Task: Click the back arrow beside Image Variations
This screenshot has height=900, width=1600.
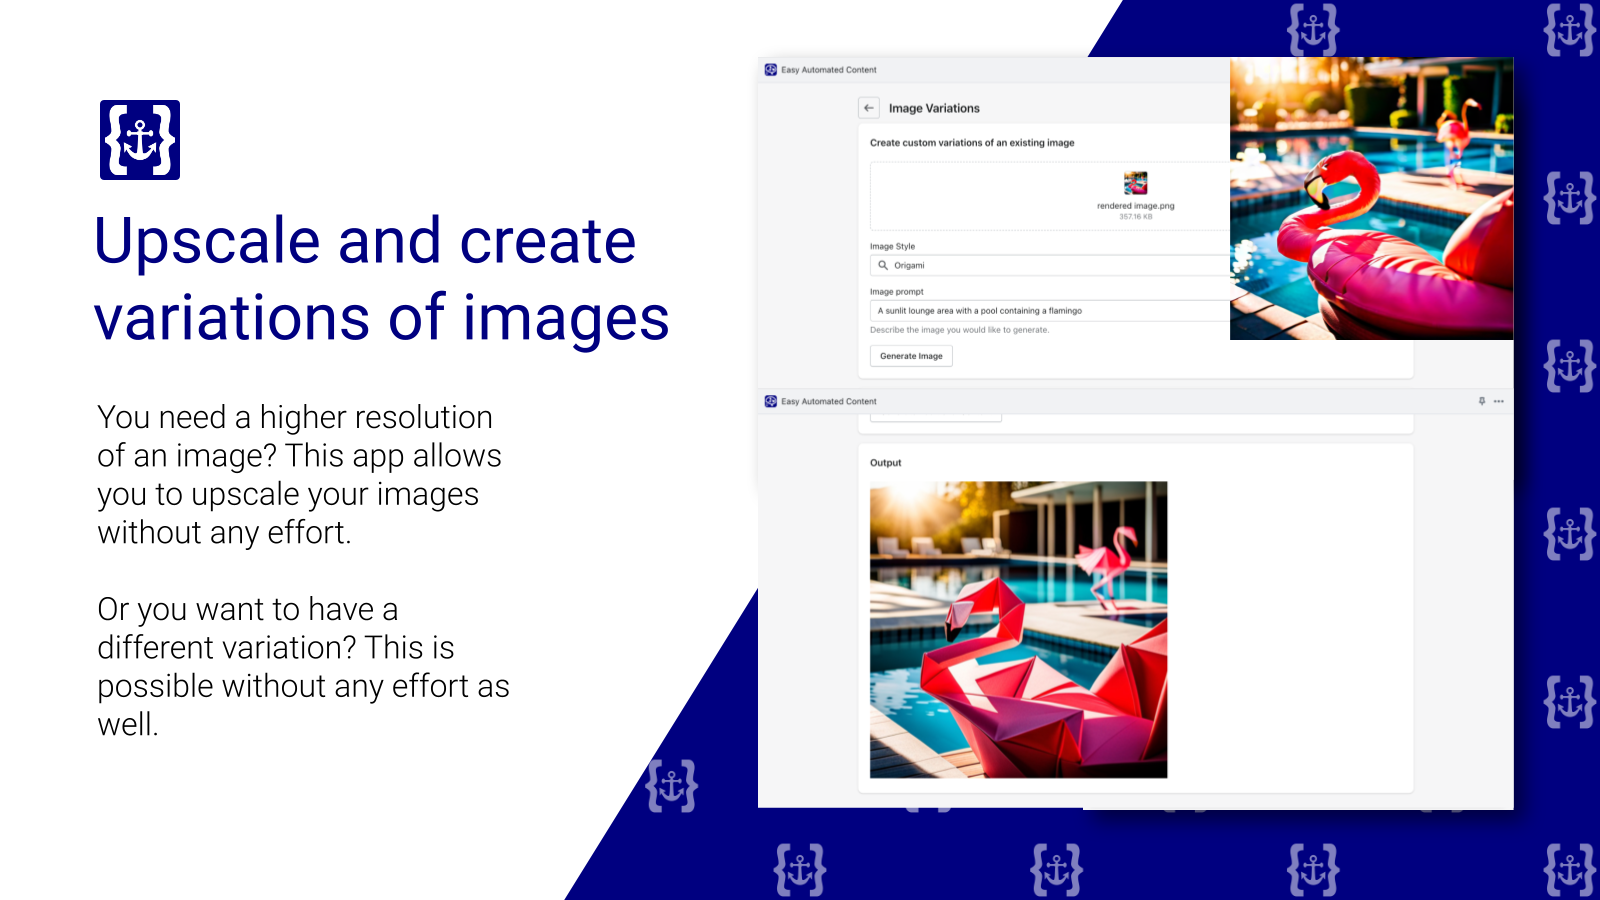Action: 869,108
